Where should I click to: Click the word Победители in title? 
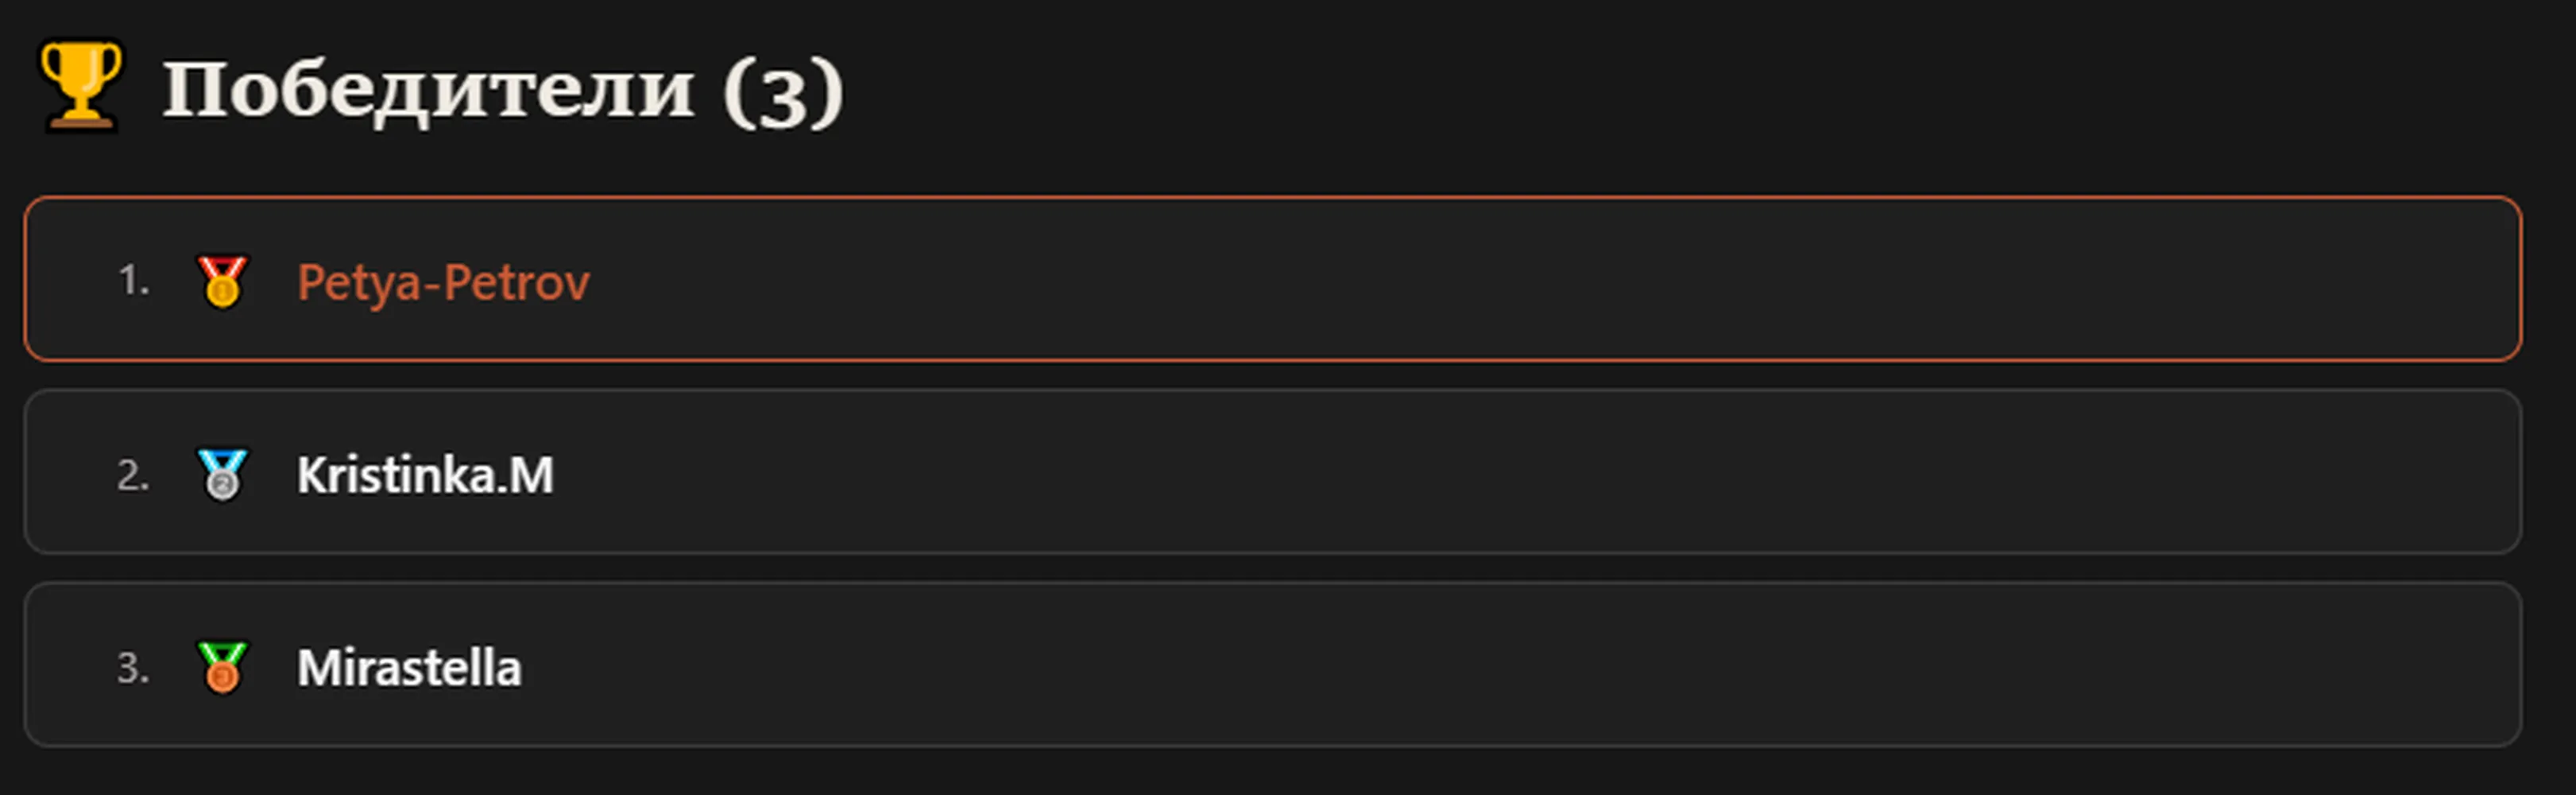428,89
